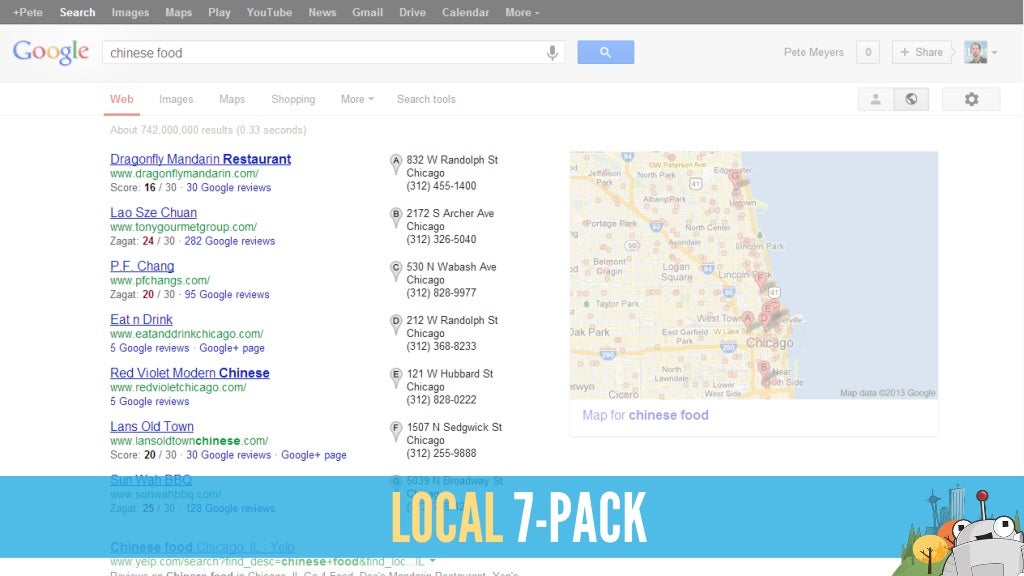This screenshot has height=576, width=1024.
Task: Open Calendar in the top bar
Action: [465, 12]
